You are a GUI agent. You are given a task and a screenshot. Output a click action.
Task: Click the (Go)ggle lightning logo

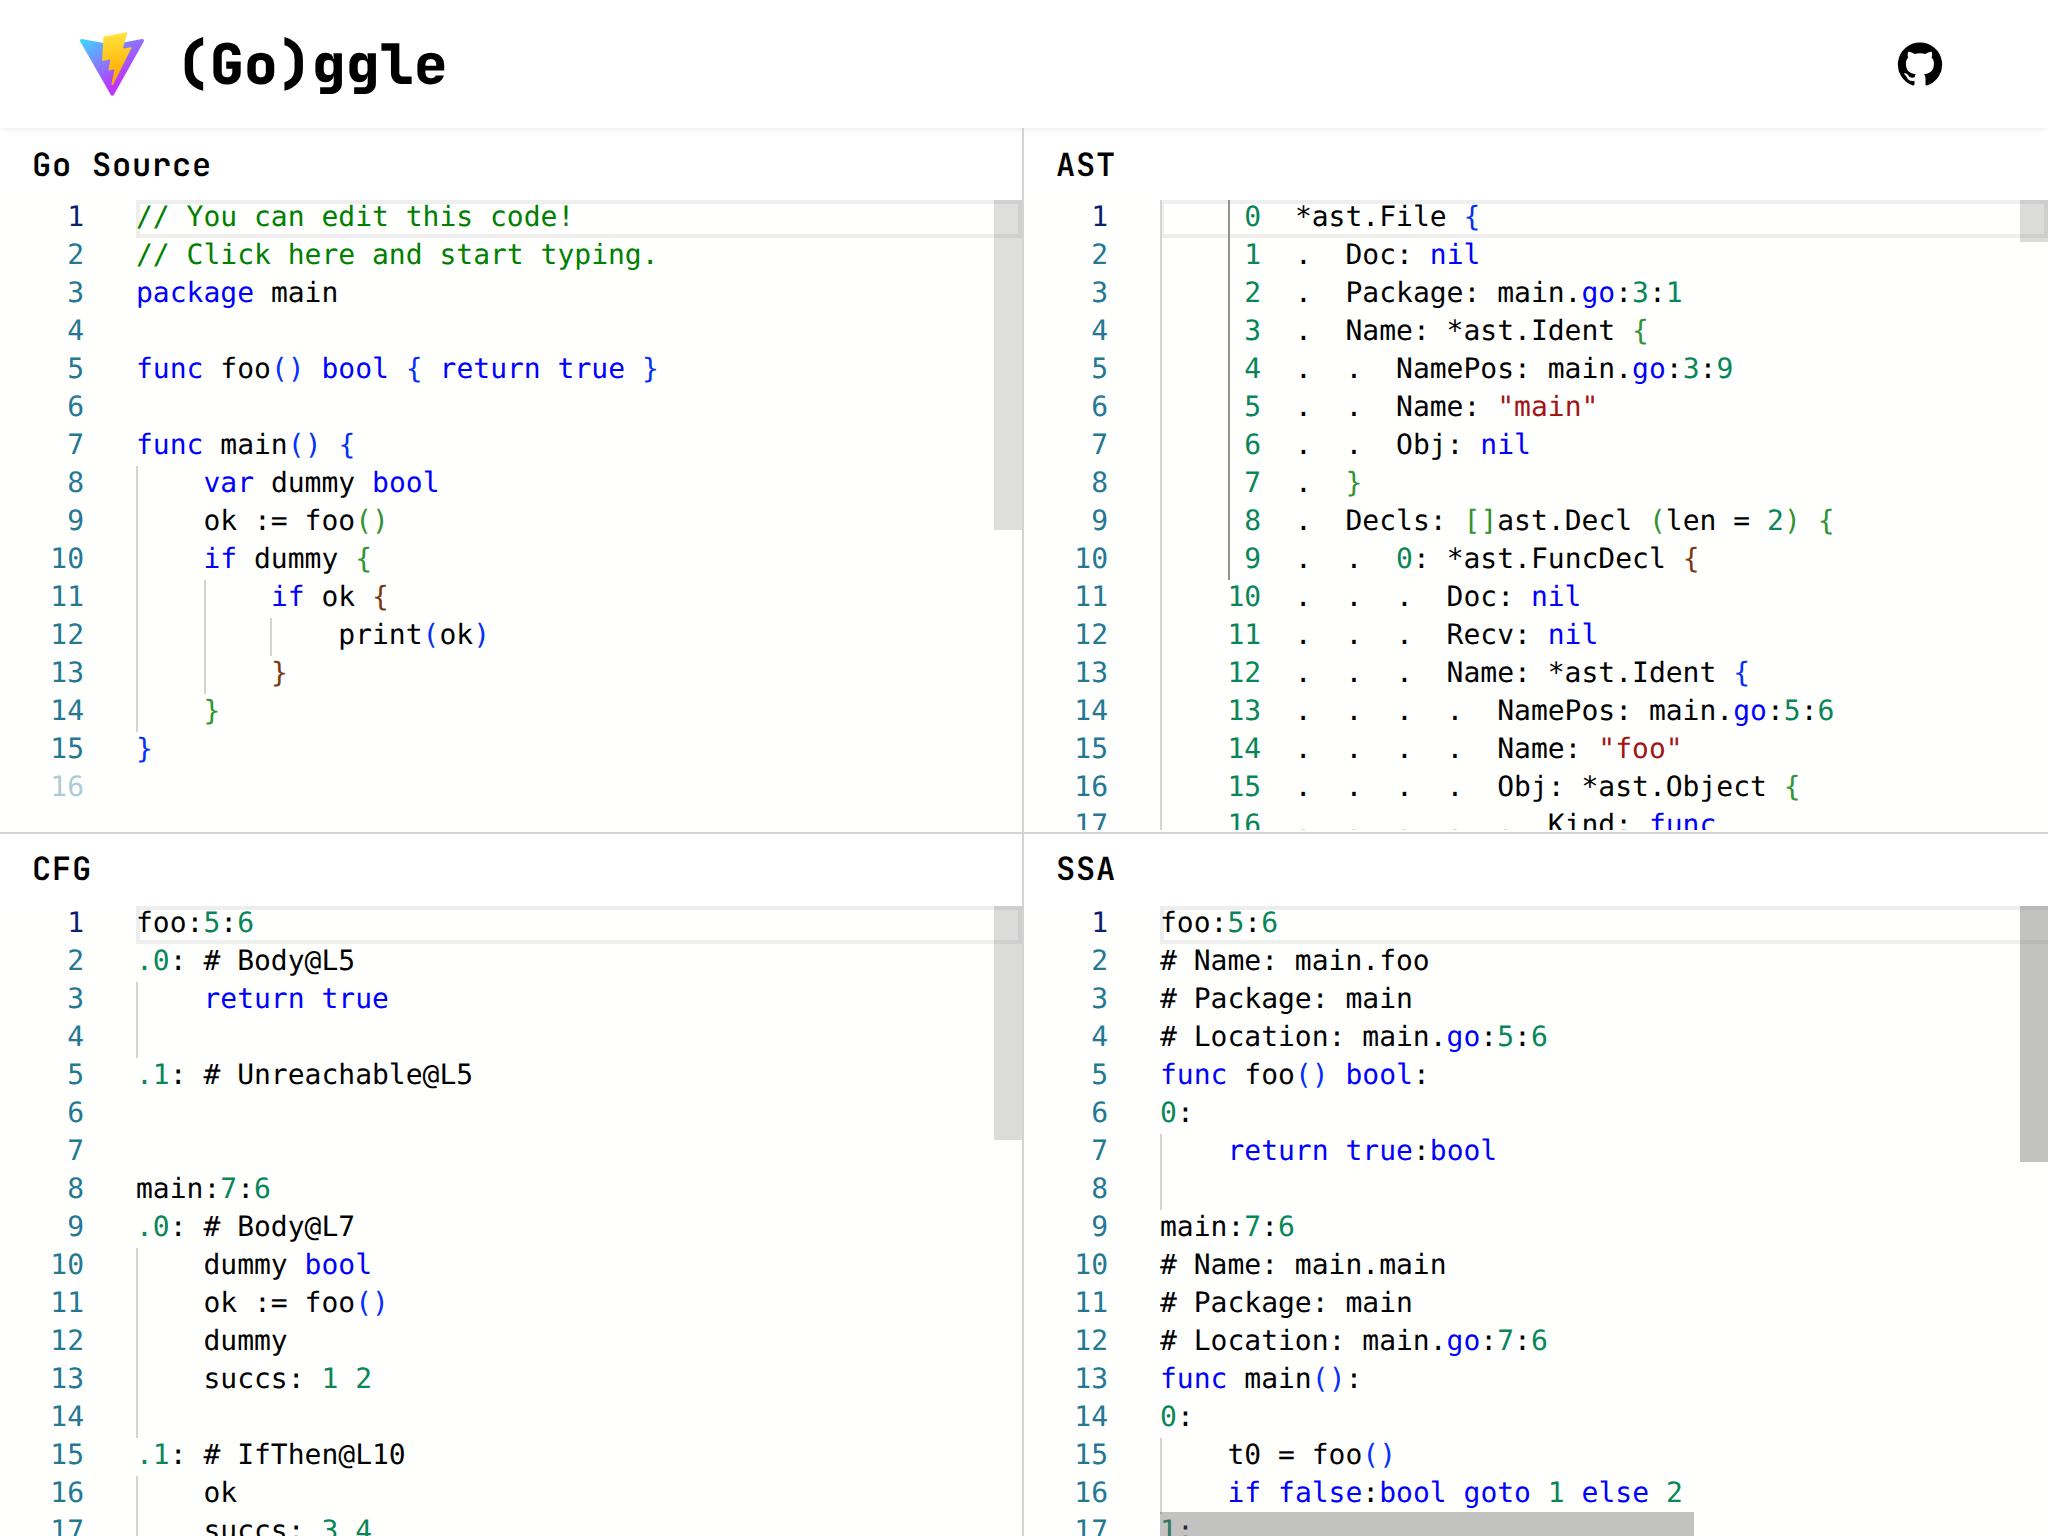(112, 65)
